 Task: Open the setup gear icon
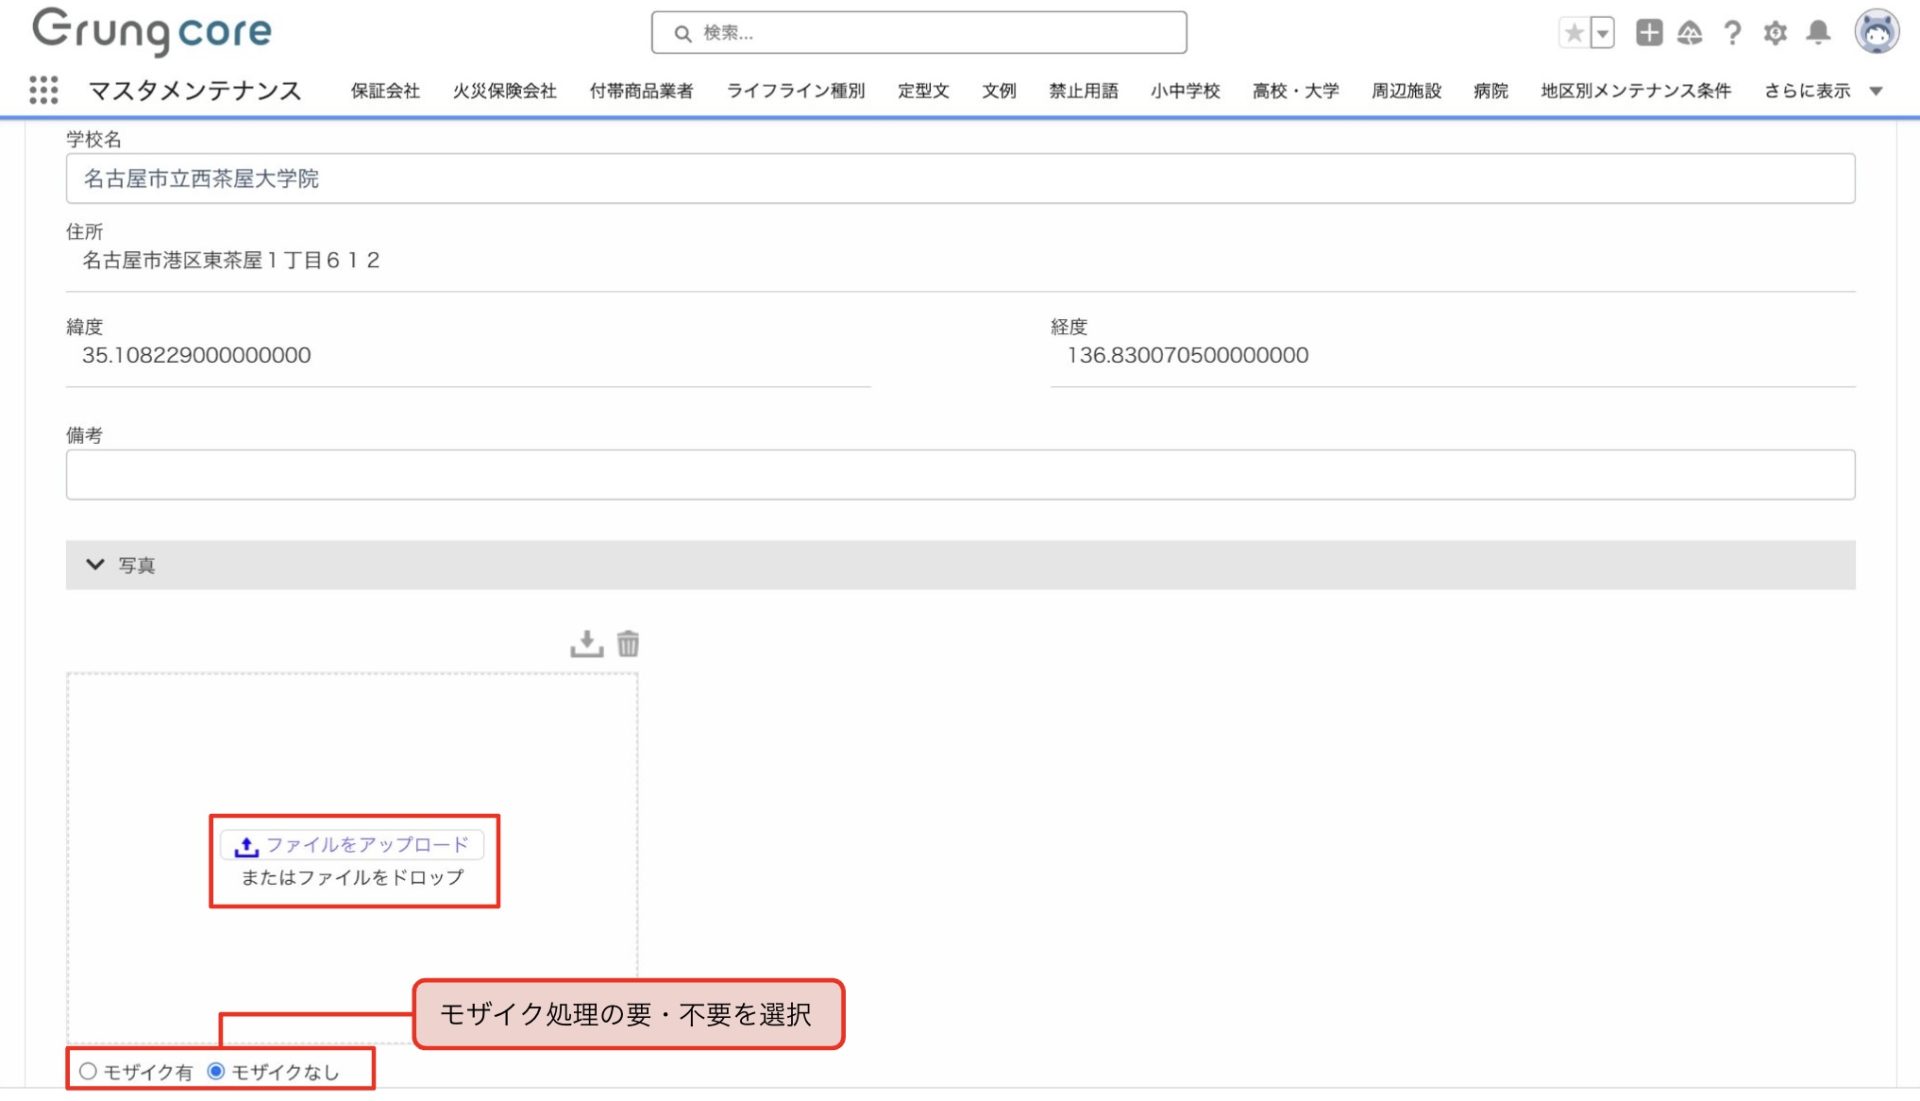[x=1775, y=33]
